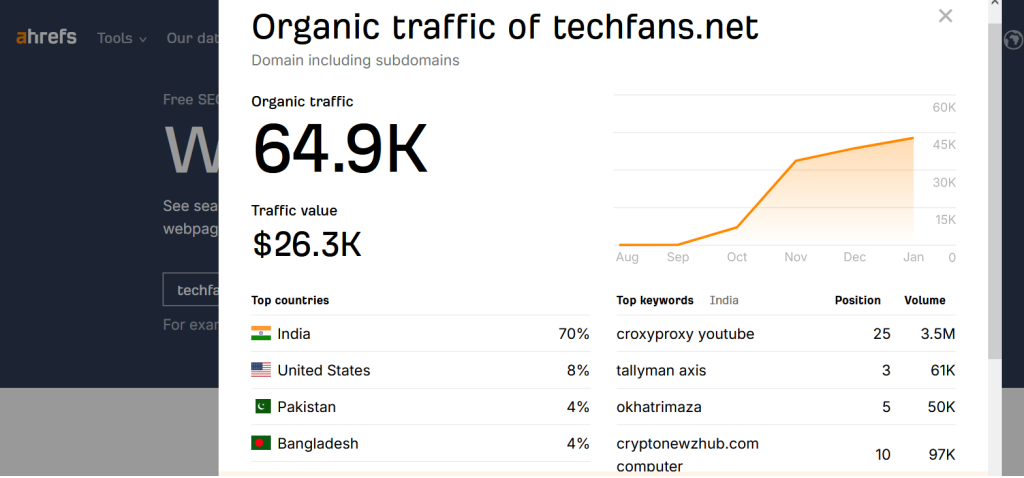1024x478 pixels.
Task: Click the Jan point on traffic chart
Action: (x=913, y=138)
